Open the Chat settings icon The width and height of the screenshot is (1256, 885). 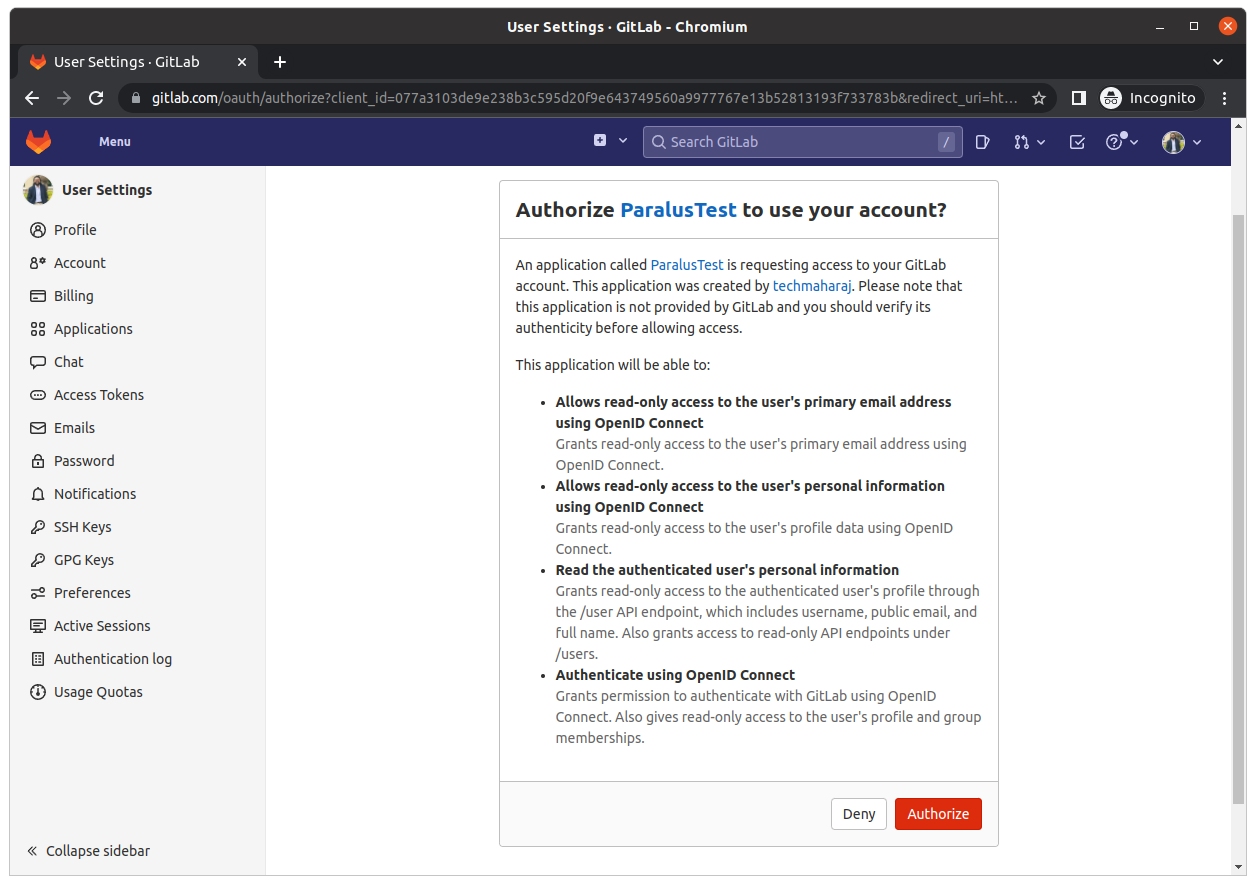point(38,362)
